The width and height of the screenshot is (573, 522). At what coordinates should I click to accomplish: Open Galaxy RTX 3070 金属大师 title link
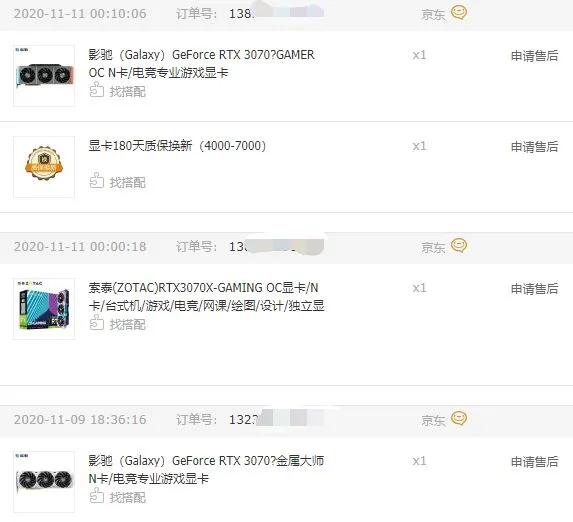(x=206, y=469)
